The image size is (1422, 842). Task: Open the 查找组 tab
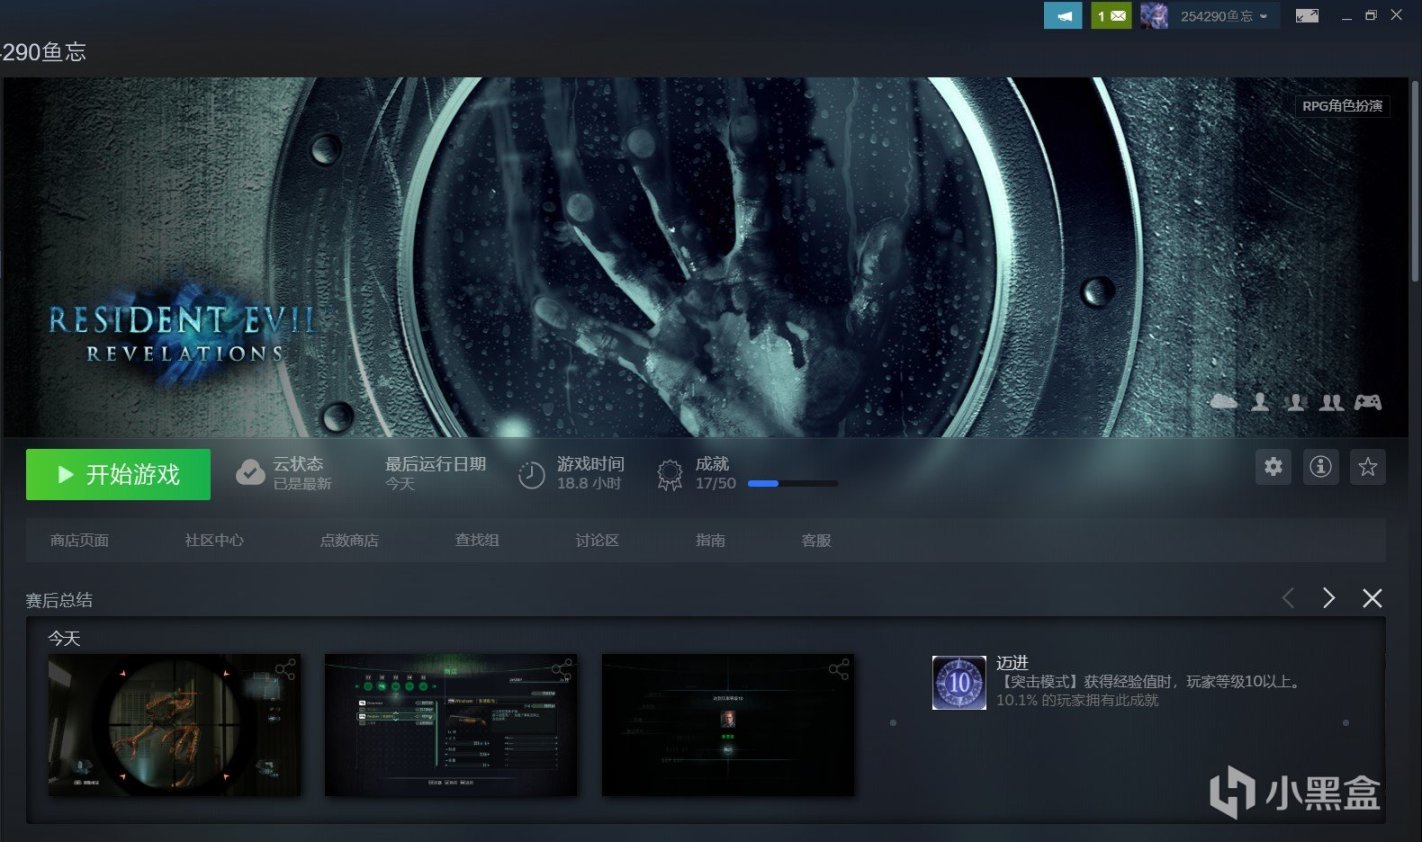(477, 540)
